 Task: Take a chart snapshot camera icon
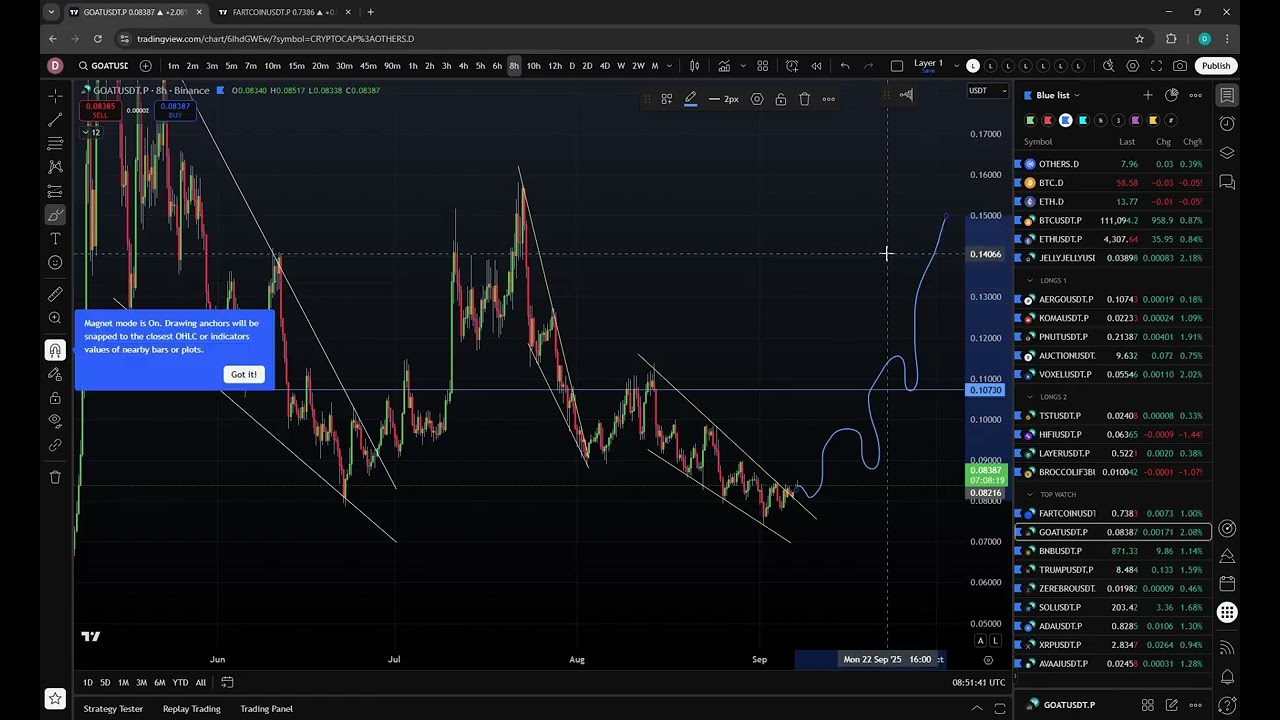(x=1180, y=66)
